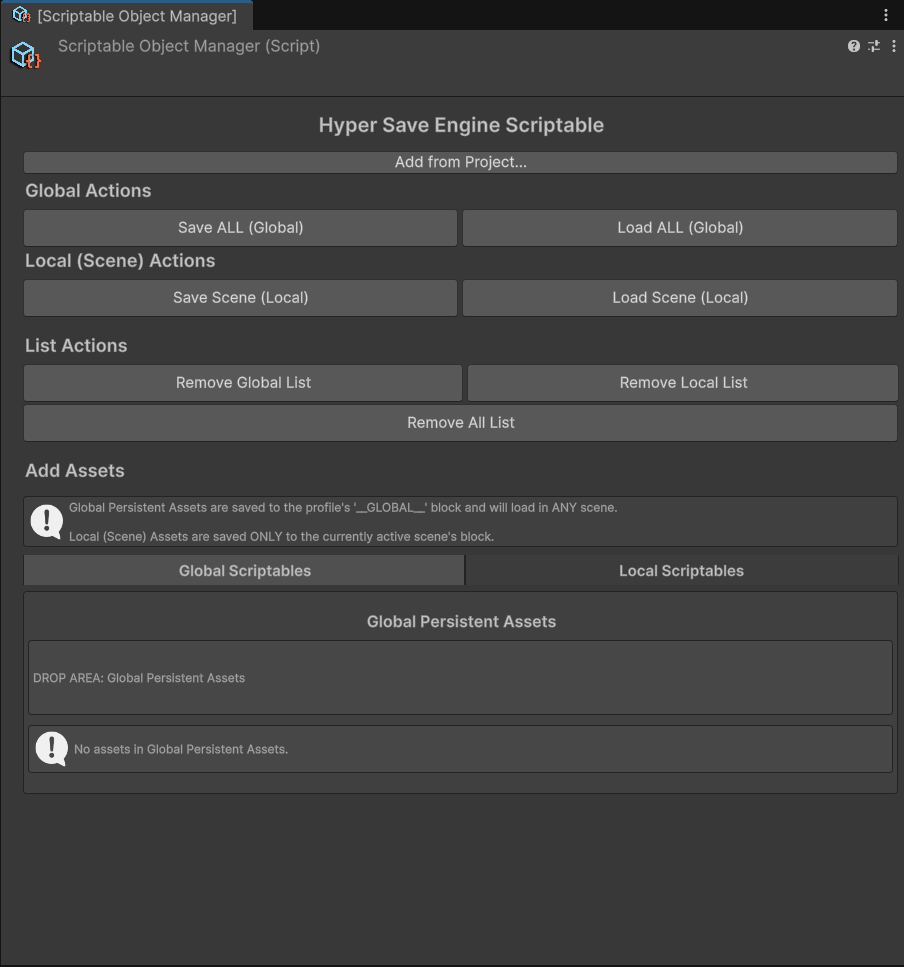Image resolution: width=904 pixels, height=967 pixels.
Task: Click Save ALL (Global) button
Action: click(240, 228)
